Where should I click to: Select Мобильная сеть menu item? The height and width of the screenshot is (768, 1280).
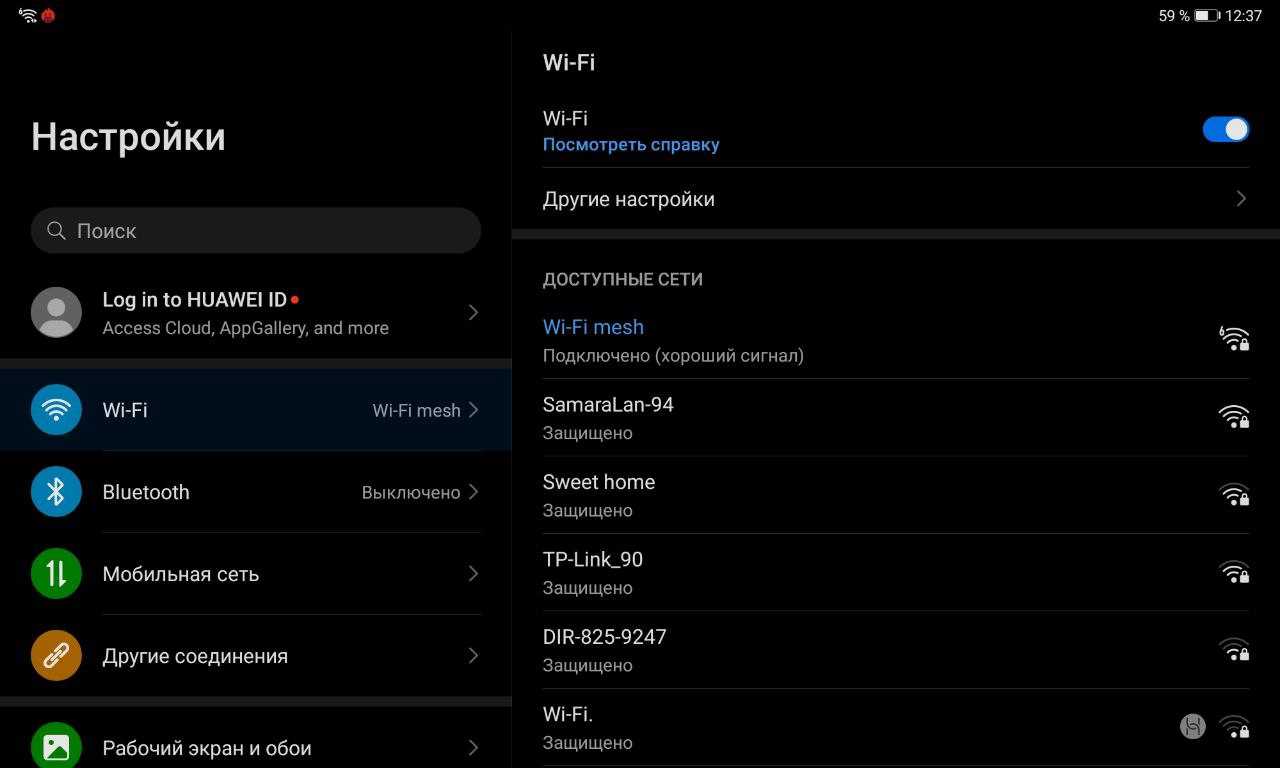point(181,574)
